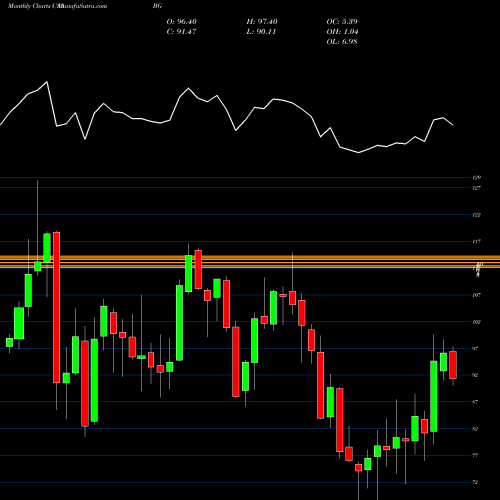Click the 87 price axis label
The width and height of the screenshot is (500, 500).
(475, 402)
